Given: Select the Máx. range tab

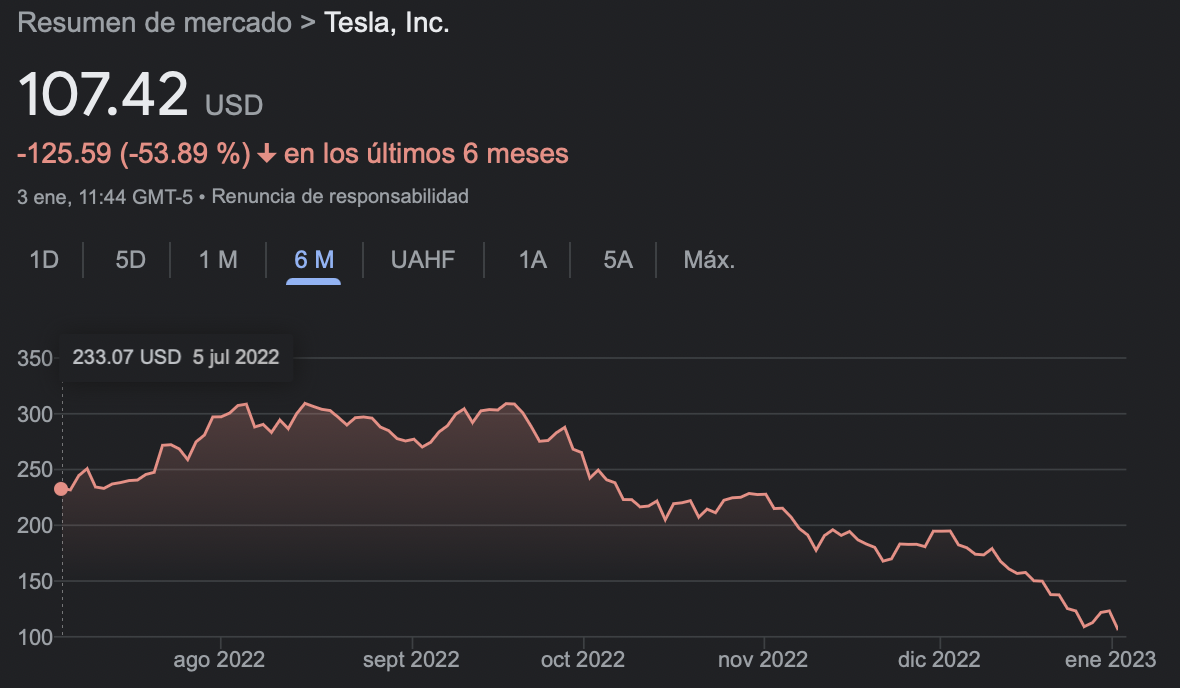Looking at the screenshot, I should [x=709, y=260].
